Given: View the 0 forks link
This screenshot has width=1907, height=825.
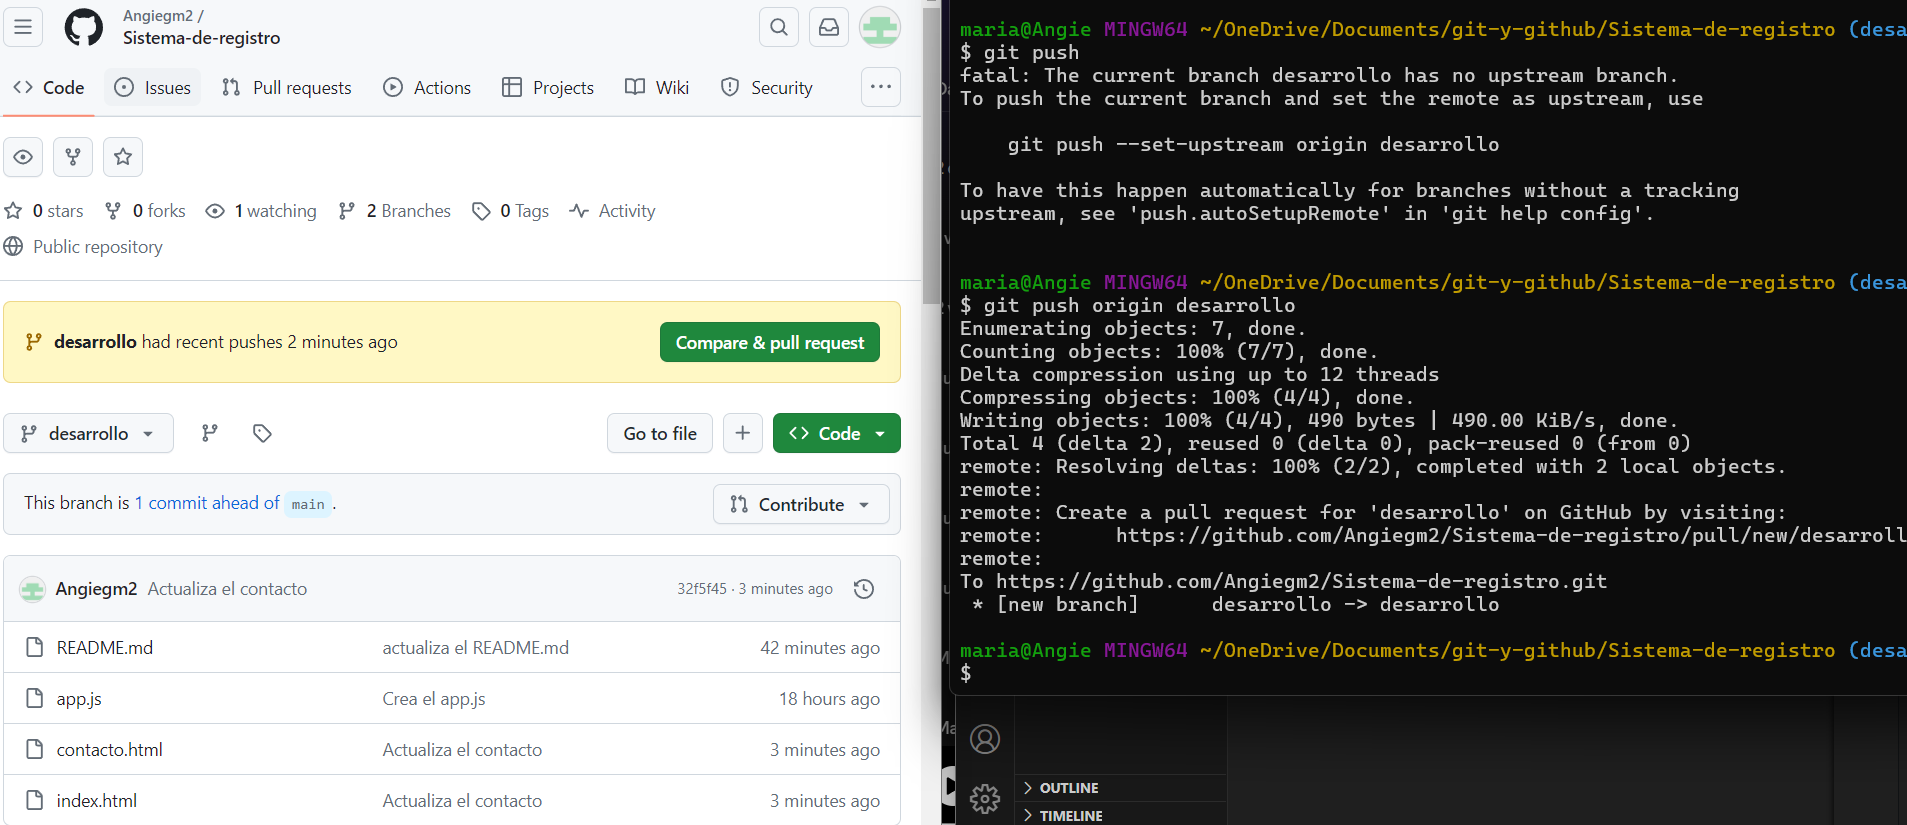Looking at the screenshot, I should click(x=145, y=211).
